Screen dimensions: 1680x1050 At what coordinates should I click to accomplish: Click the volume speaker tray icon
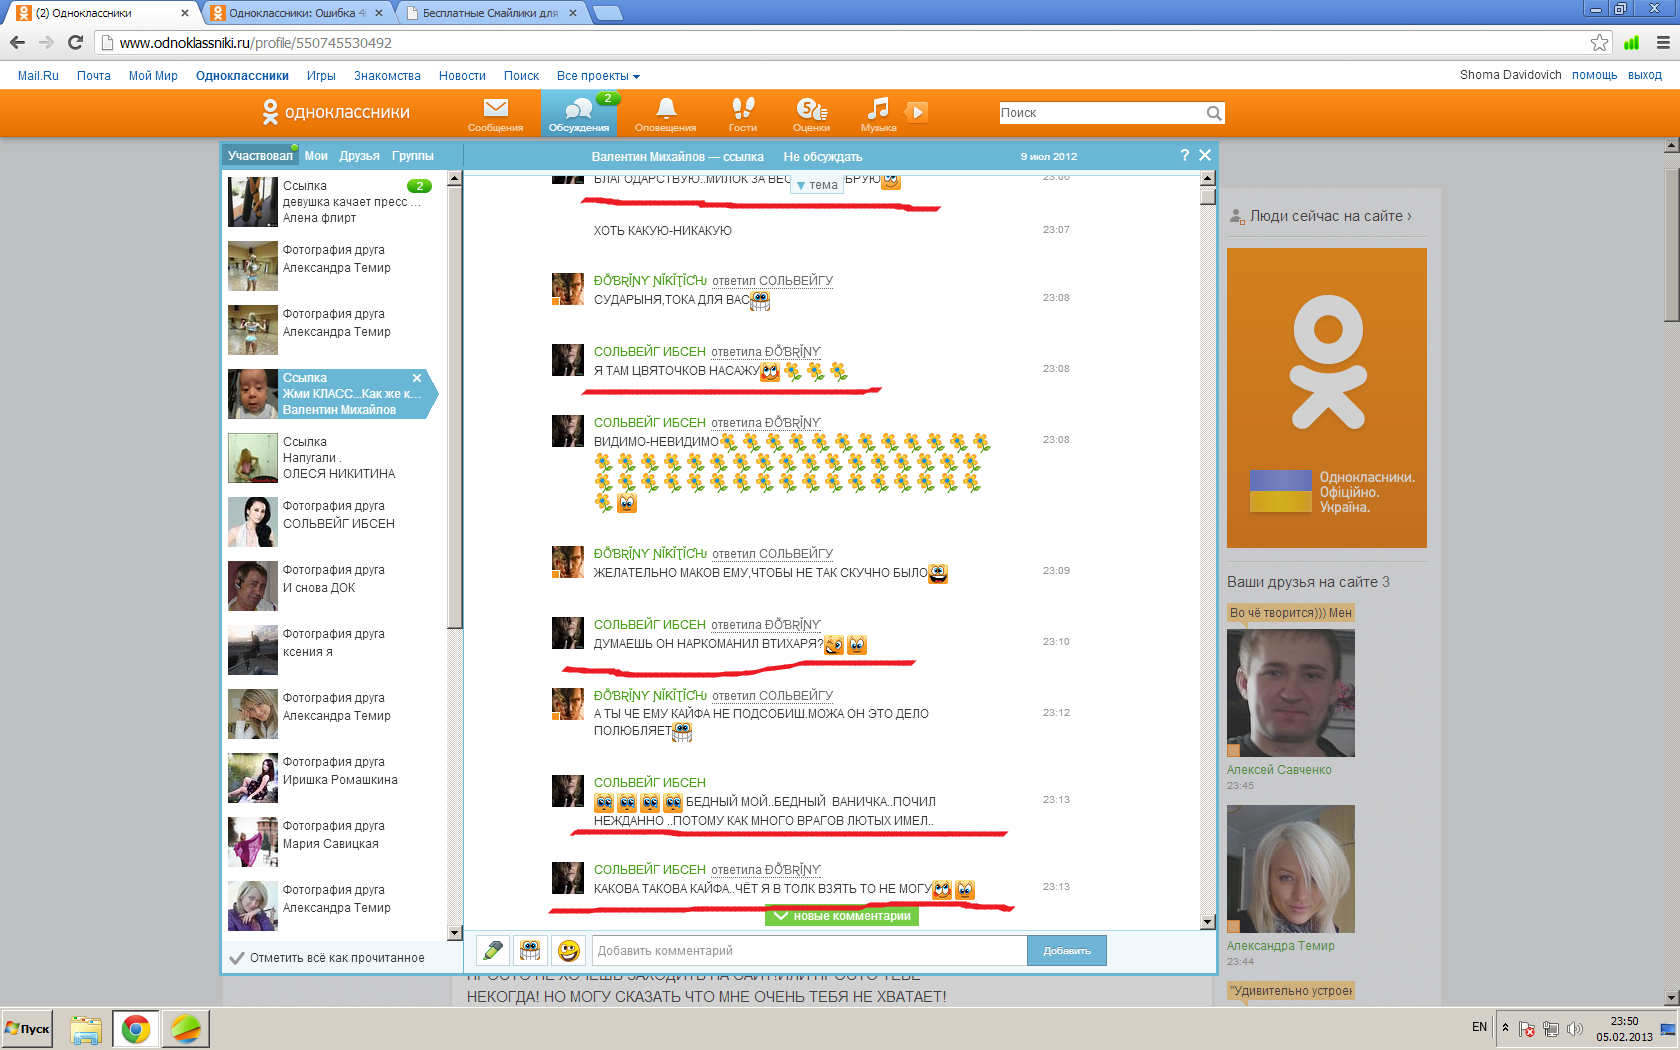click(x=1575, y=1029)
